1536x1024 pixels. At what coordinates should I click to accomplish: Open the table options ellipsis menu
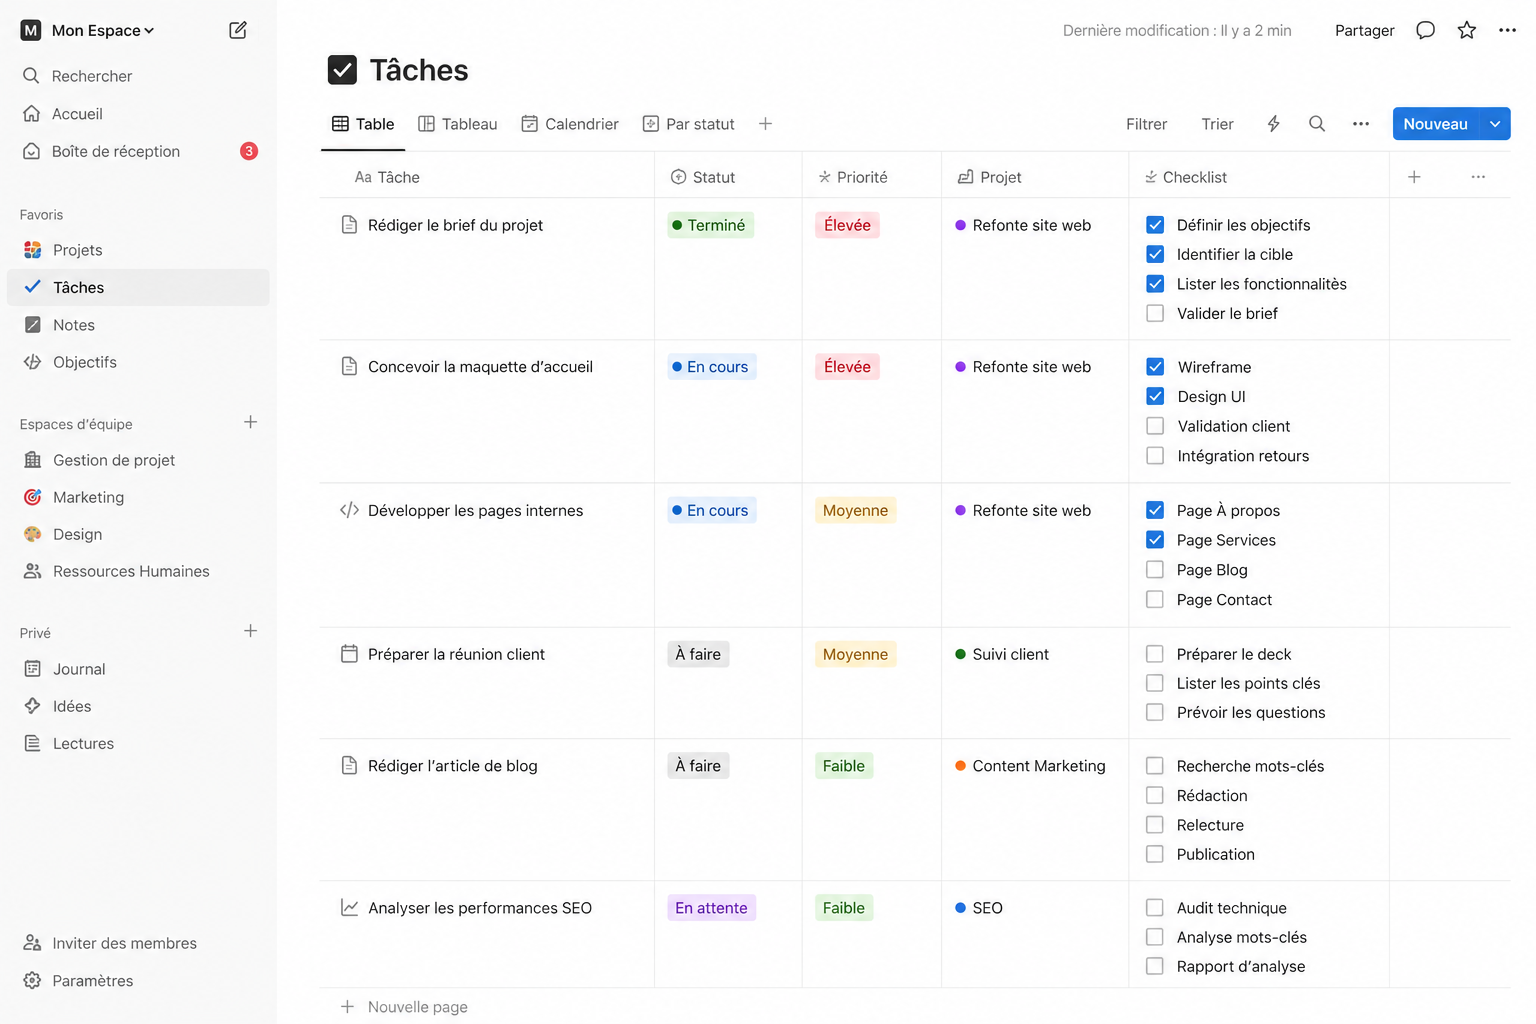(x=1360, y=123)
